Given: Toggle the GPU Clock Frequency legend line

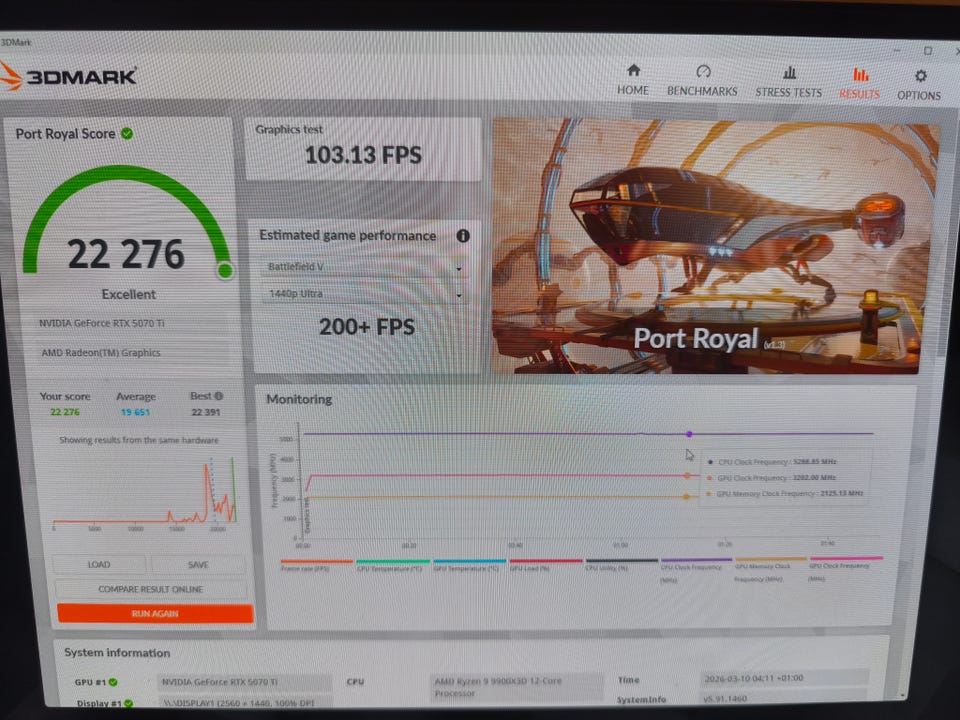Looking at the screenshot, I should (846, 569).
